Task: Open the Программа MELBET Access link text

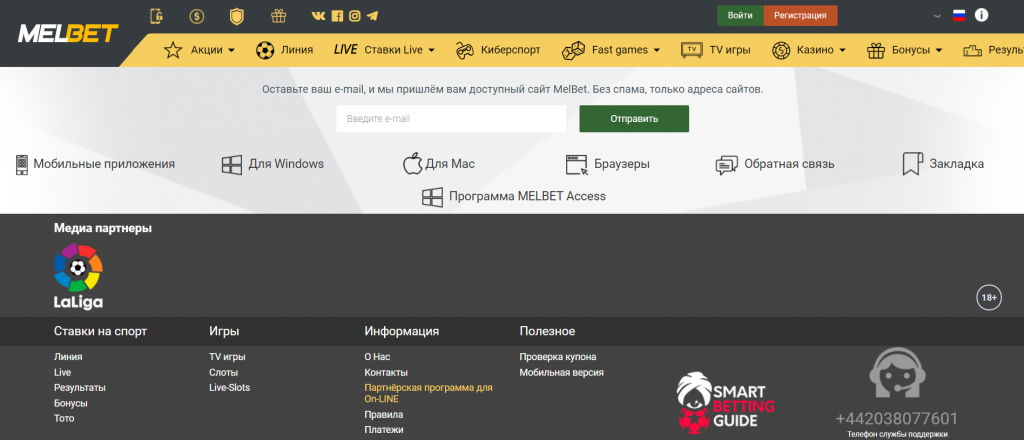Action: [528, 196]
